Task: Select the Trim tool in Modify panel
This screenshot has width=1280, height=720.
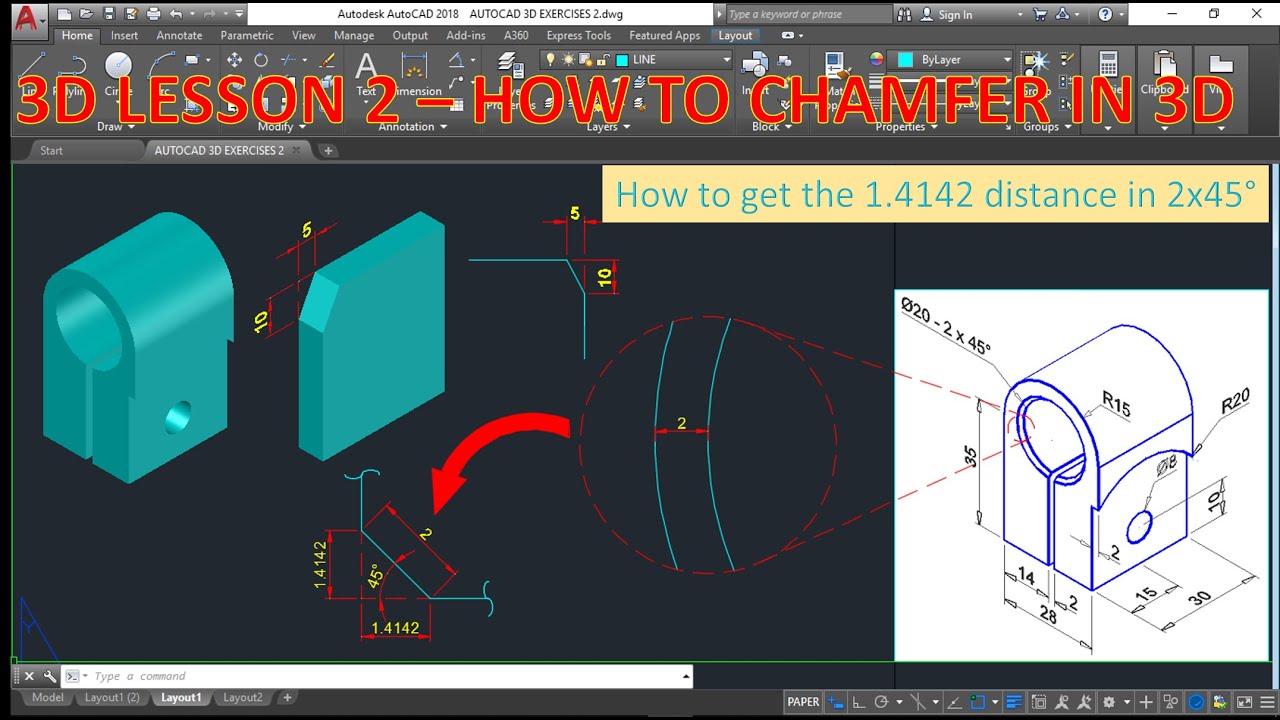Action: (x=289, y=60)
